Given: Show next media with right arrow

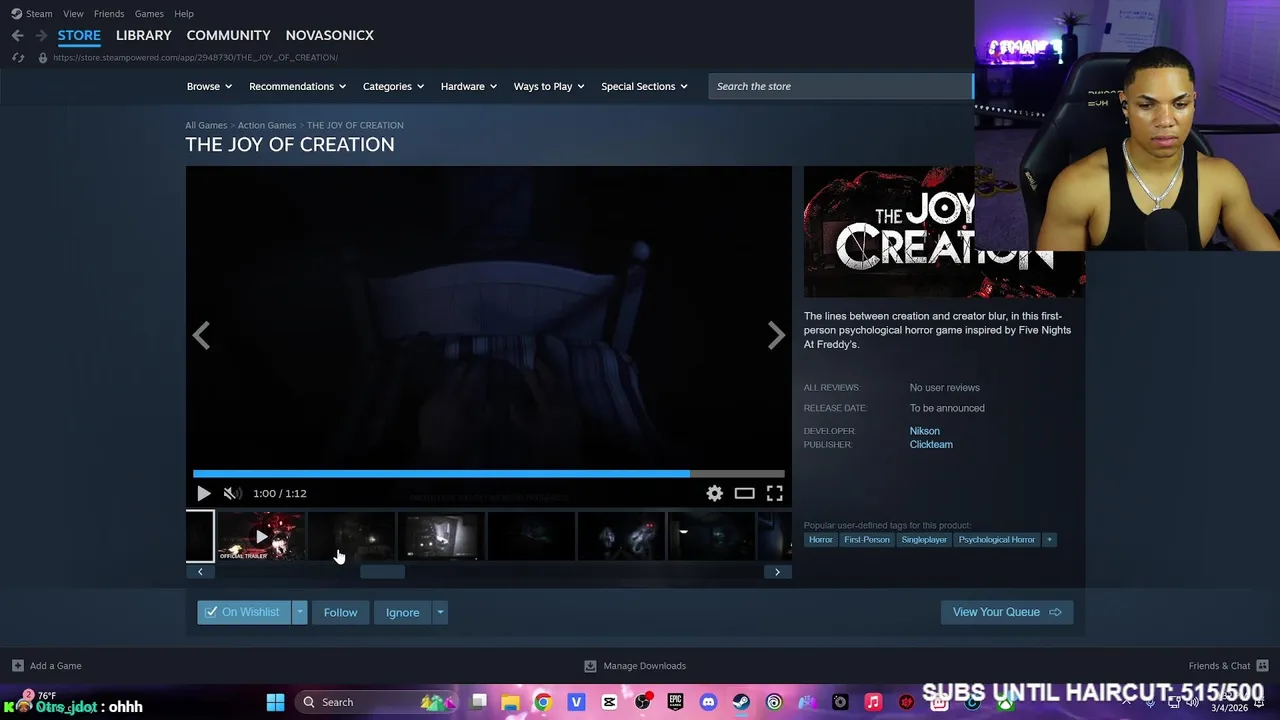Looking at the screenshot, I should pos(776,336).
